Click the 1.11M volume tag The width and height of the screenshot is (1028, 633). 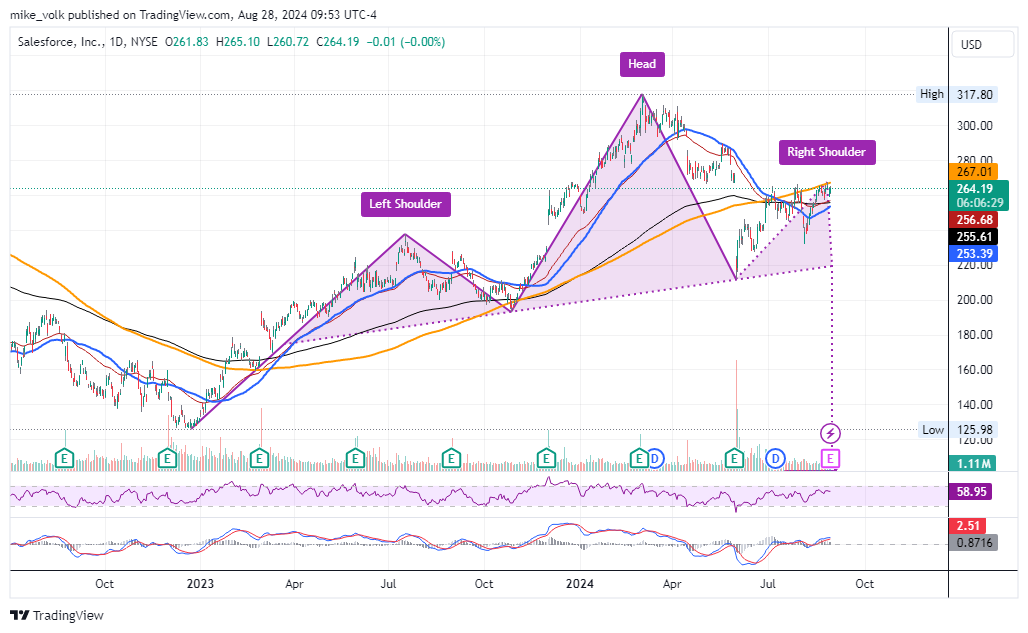coord(973,463)
